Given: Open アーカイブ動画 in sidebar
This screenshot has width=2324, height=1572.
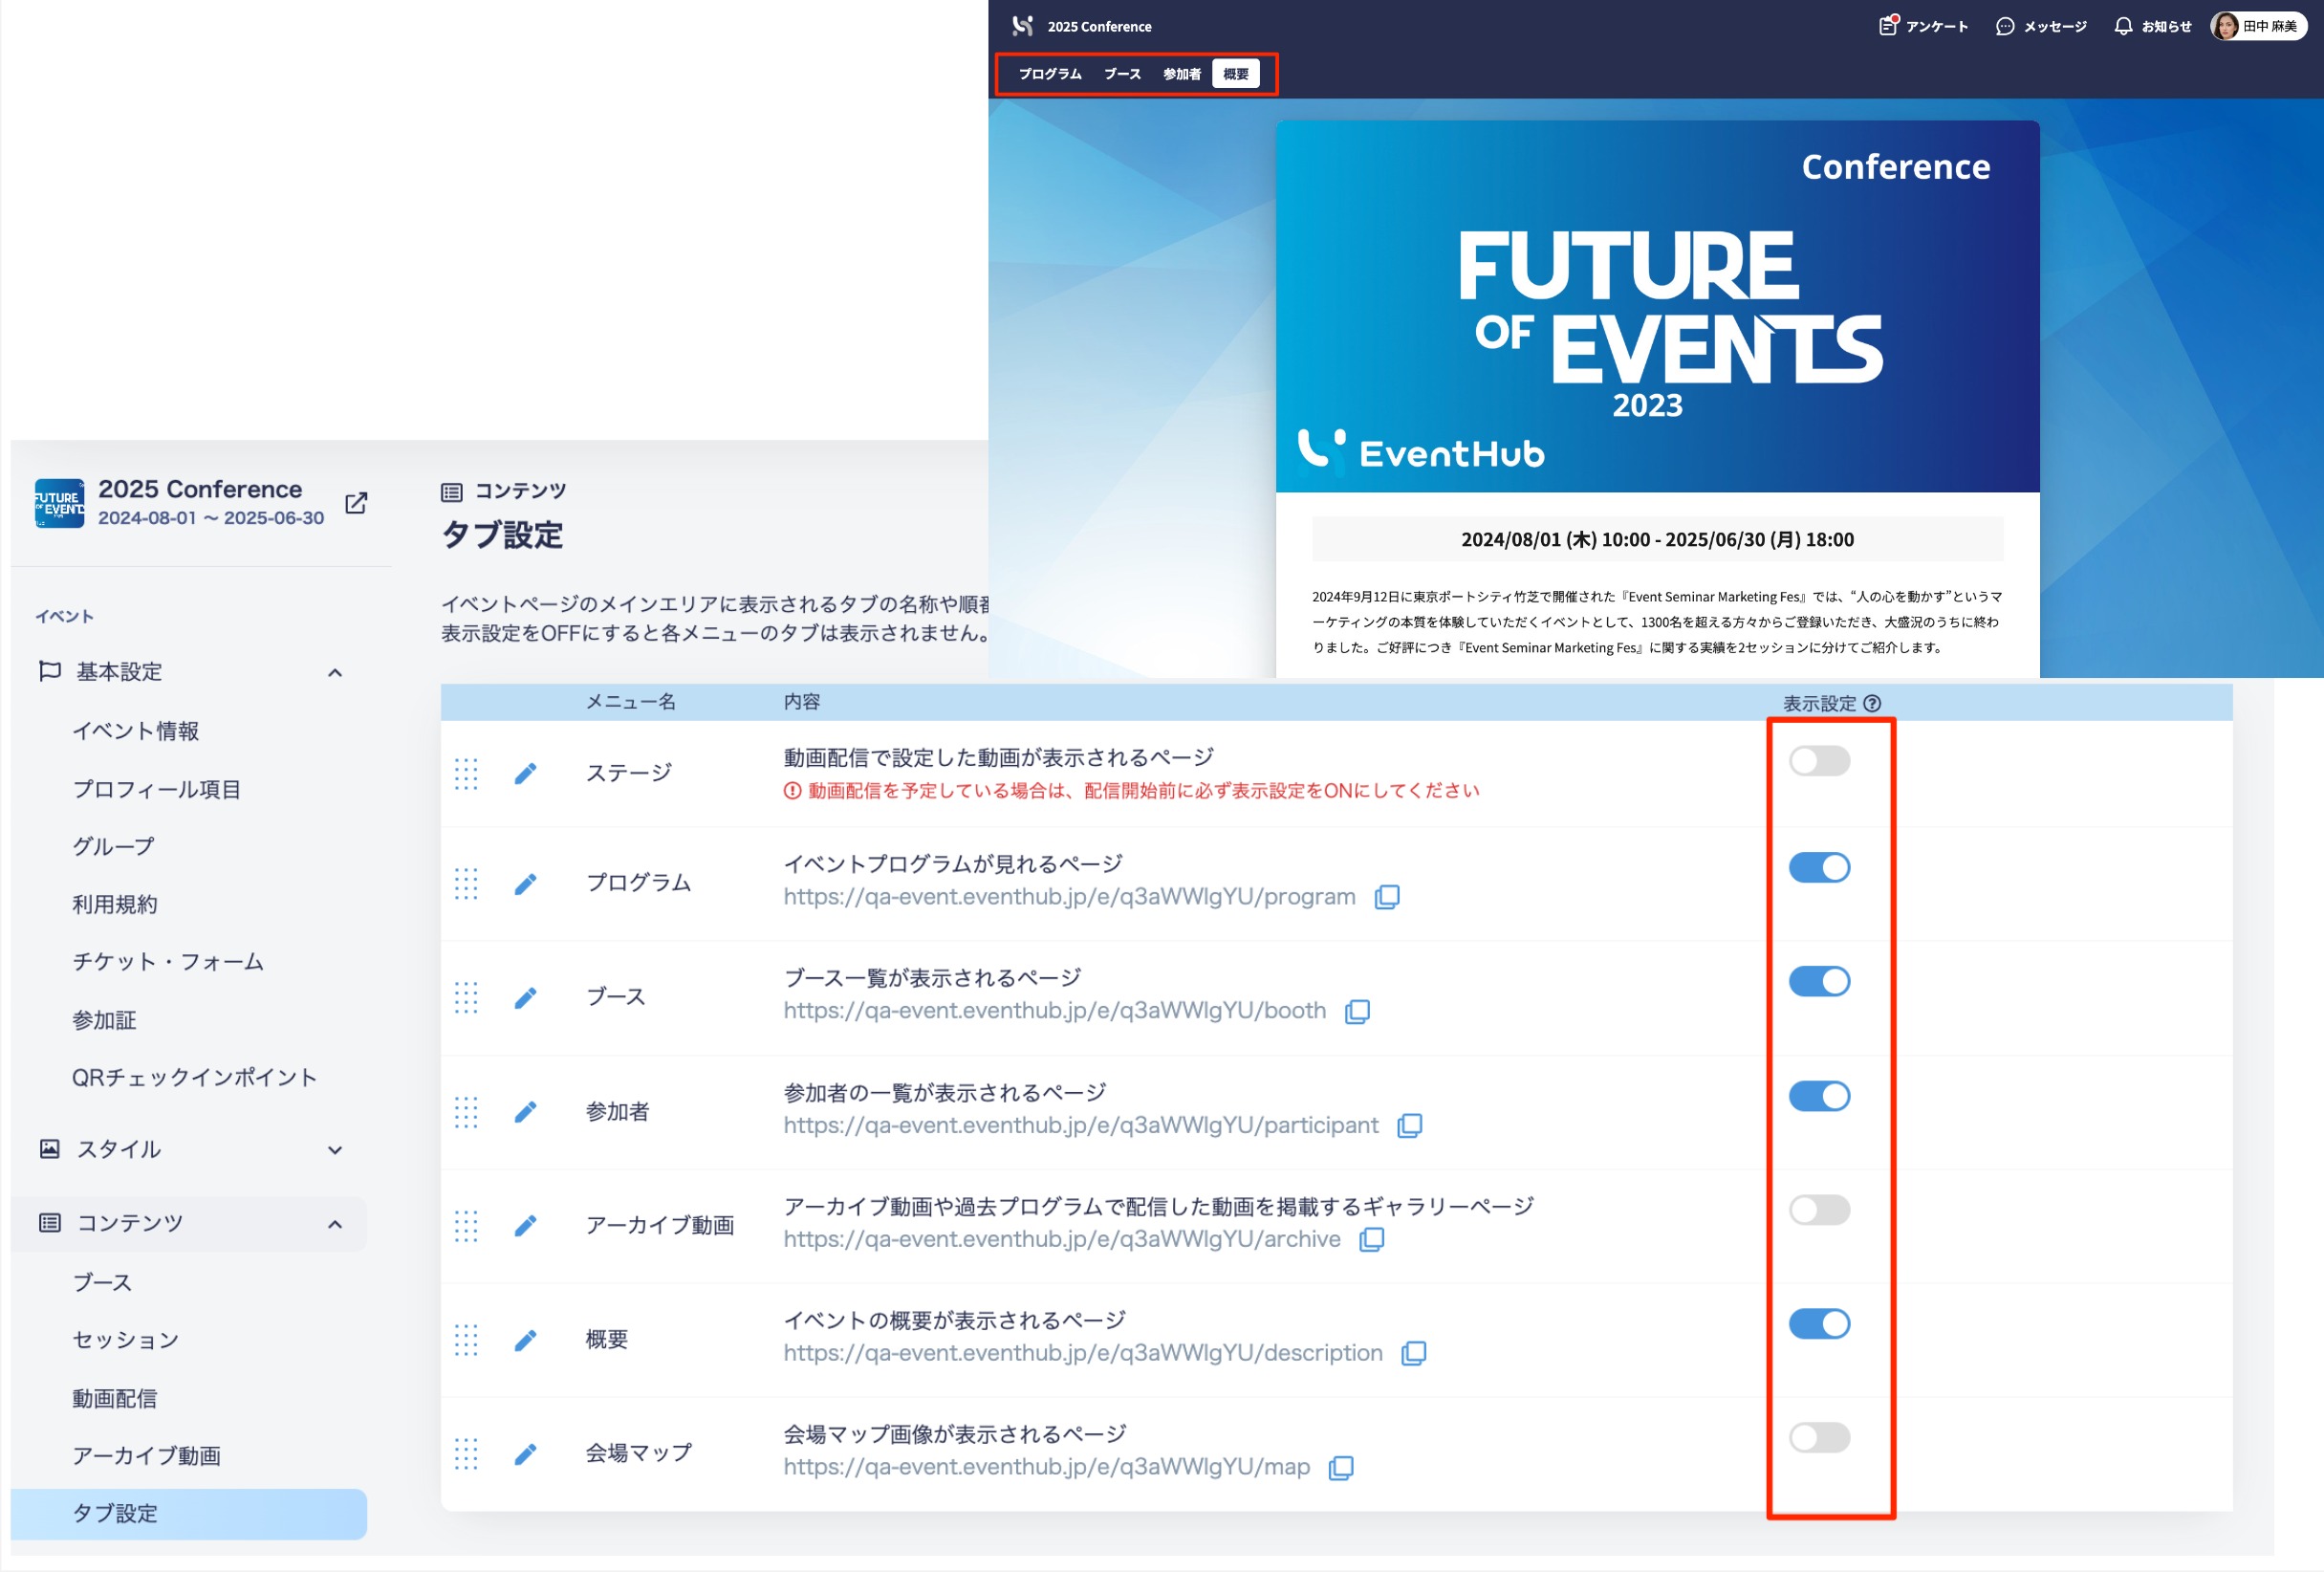Looking at the screenshot, I should coord(147,1456).
